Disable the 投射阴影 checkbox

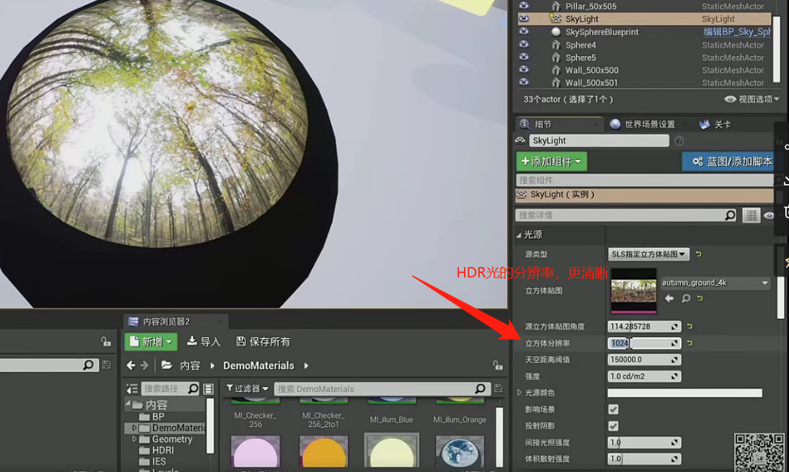[x=613, y=426]
